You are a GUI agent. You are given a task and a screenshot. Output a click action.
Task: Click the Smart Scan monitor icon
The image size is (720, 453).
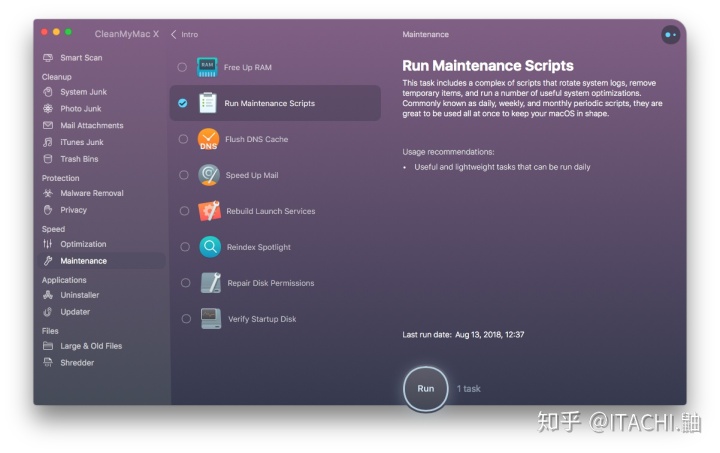click(48, 58)
